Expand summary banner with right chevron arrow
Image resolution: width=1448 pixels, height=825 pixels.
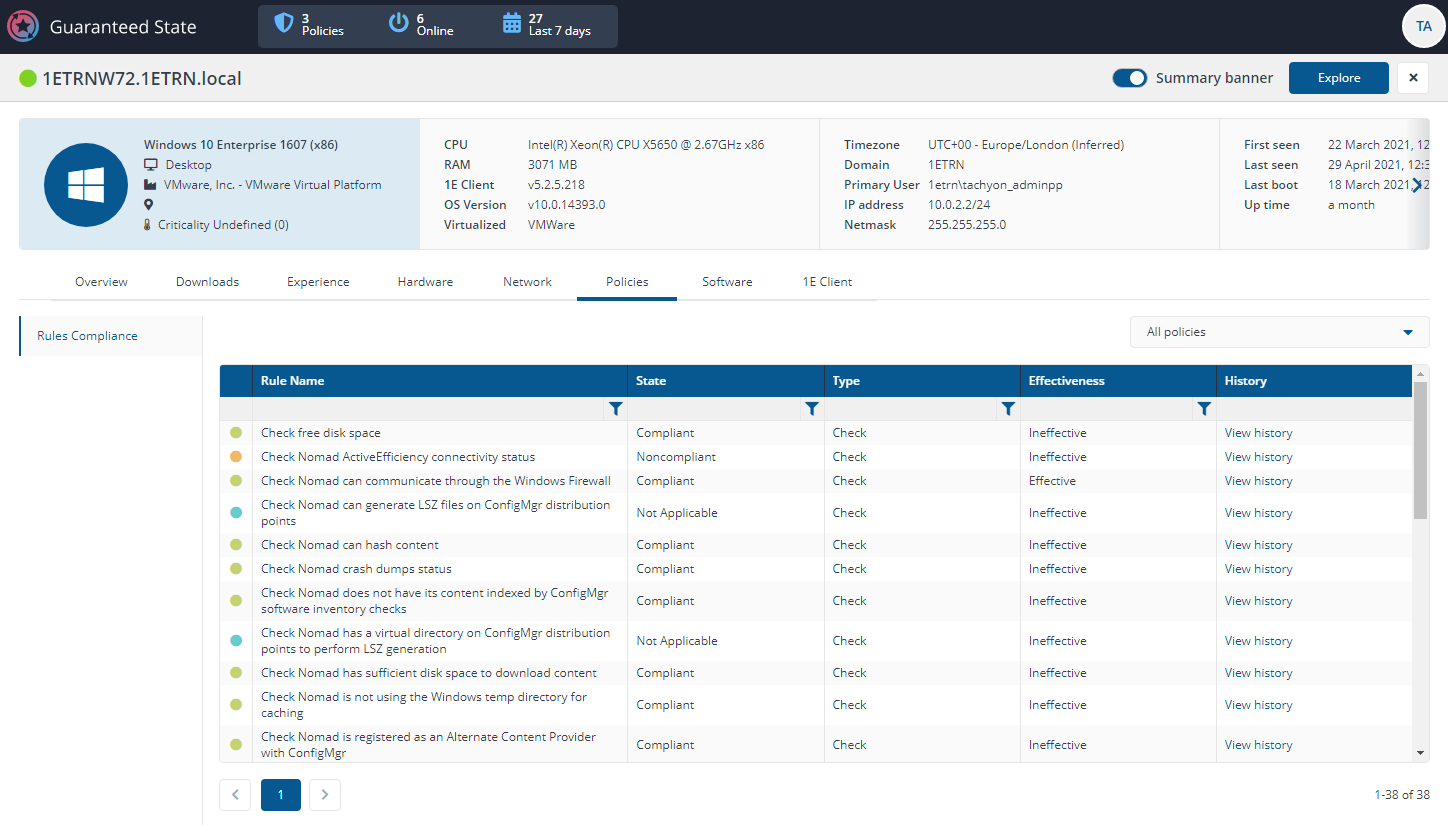point(1415,184)
